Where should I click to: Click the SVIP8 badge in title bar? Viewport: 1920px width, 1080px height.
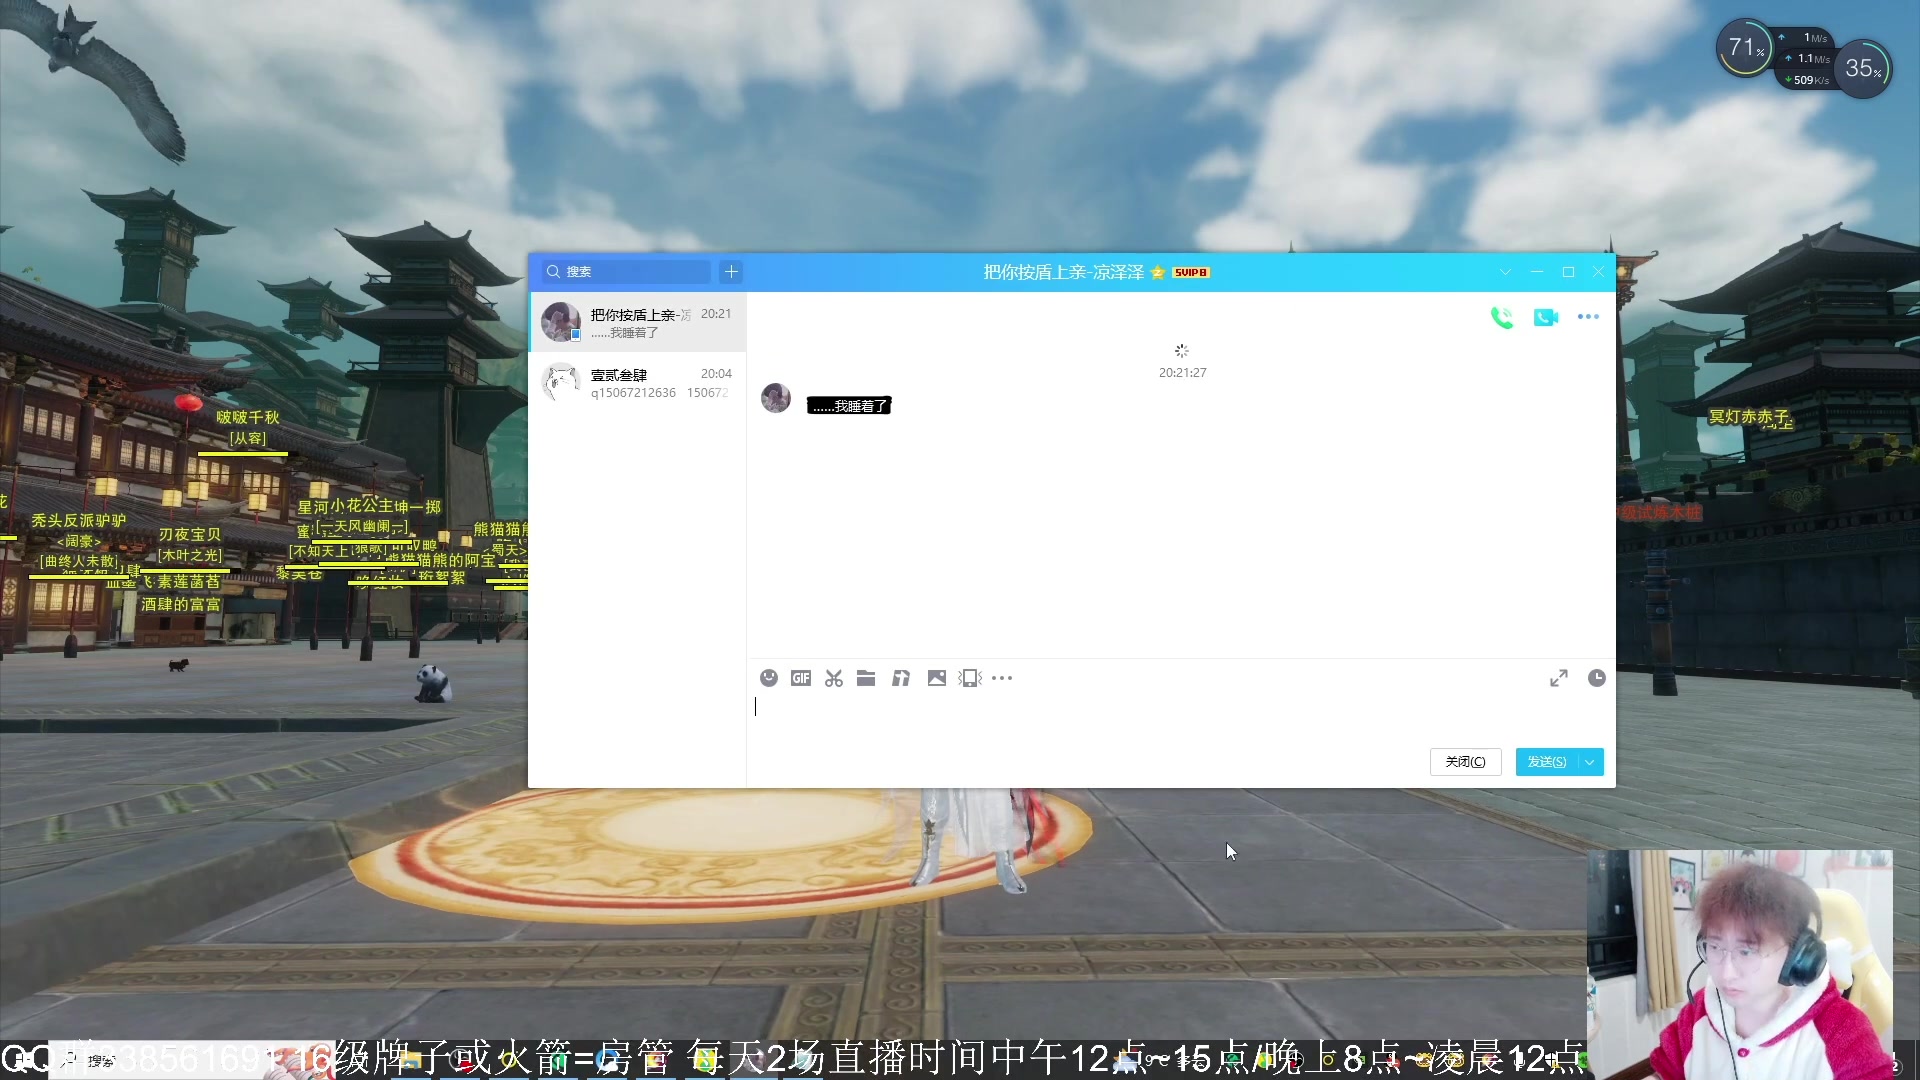point(1191,272)
